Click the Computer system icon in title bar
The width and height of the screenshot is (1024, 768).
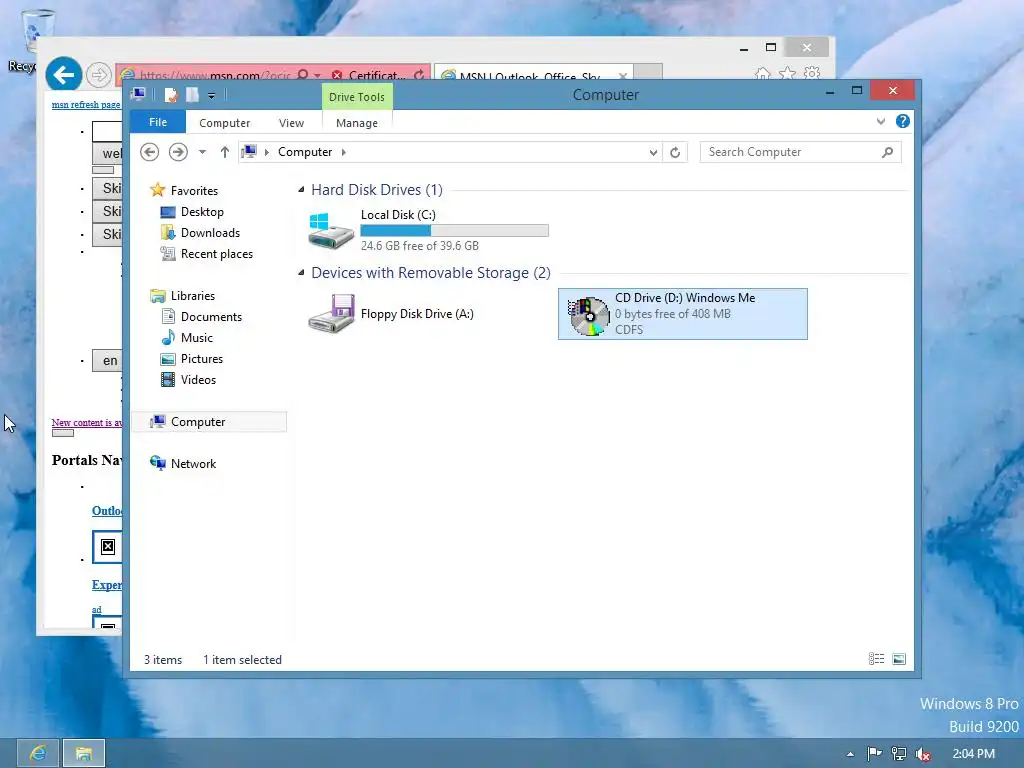coord(138,94)
